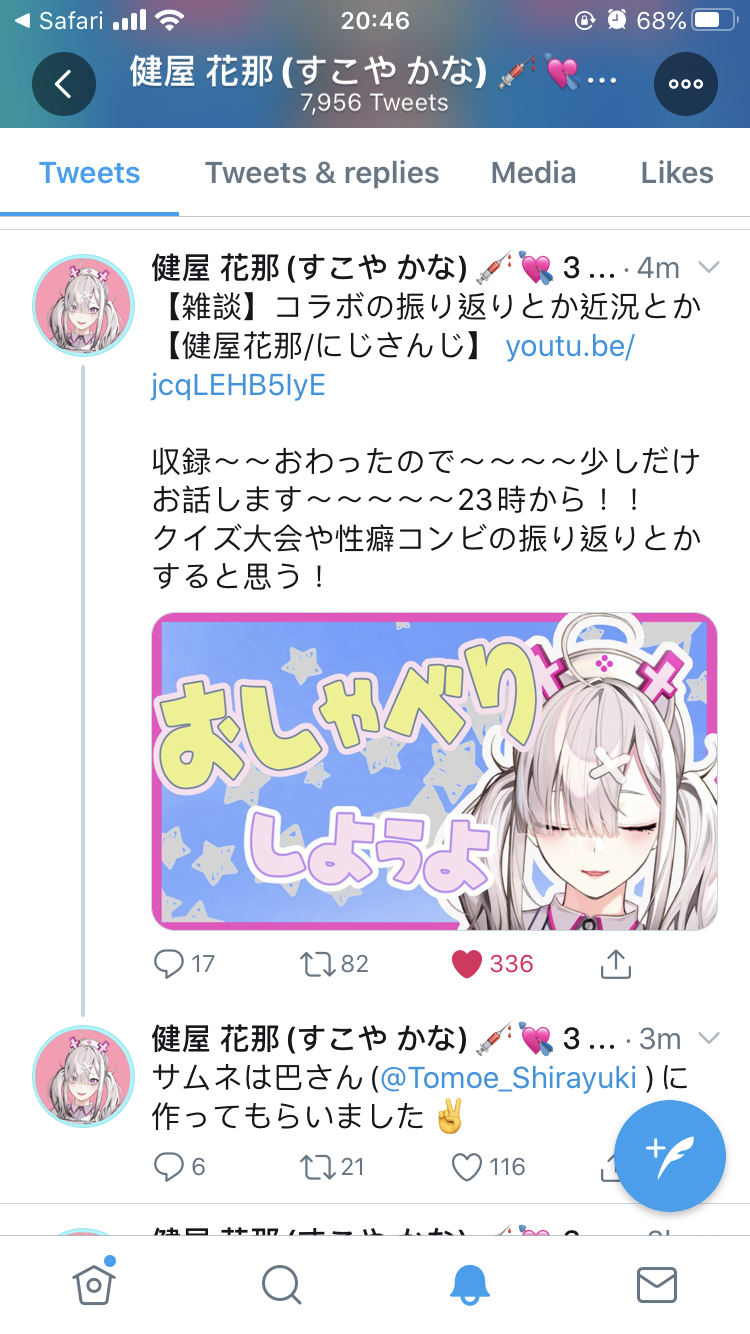Open the three-dot more options menu
This screenshot has height=1334, width=750.
click(686, 85)
